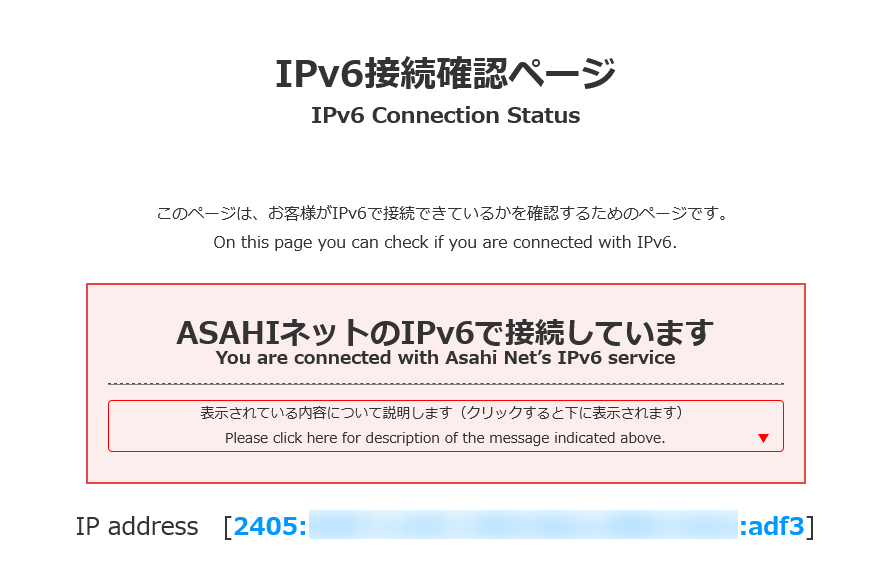The height and width of the screenshot is (583, 890).
Task: Click the Japanese intro sentence about IPv6 confirmation
Action: [x=441, y=213]
